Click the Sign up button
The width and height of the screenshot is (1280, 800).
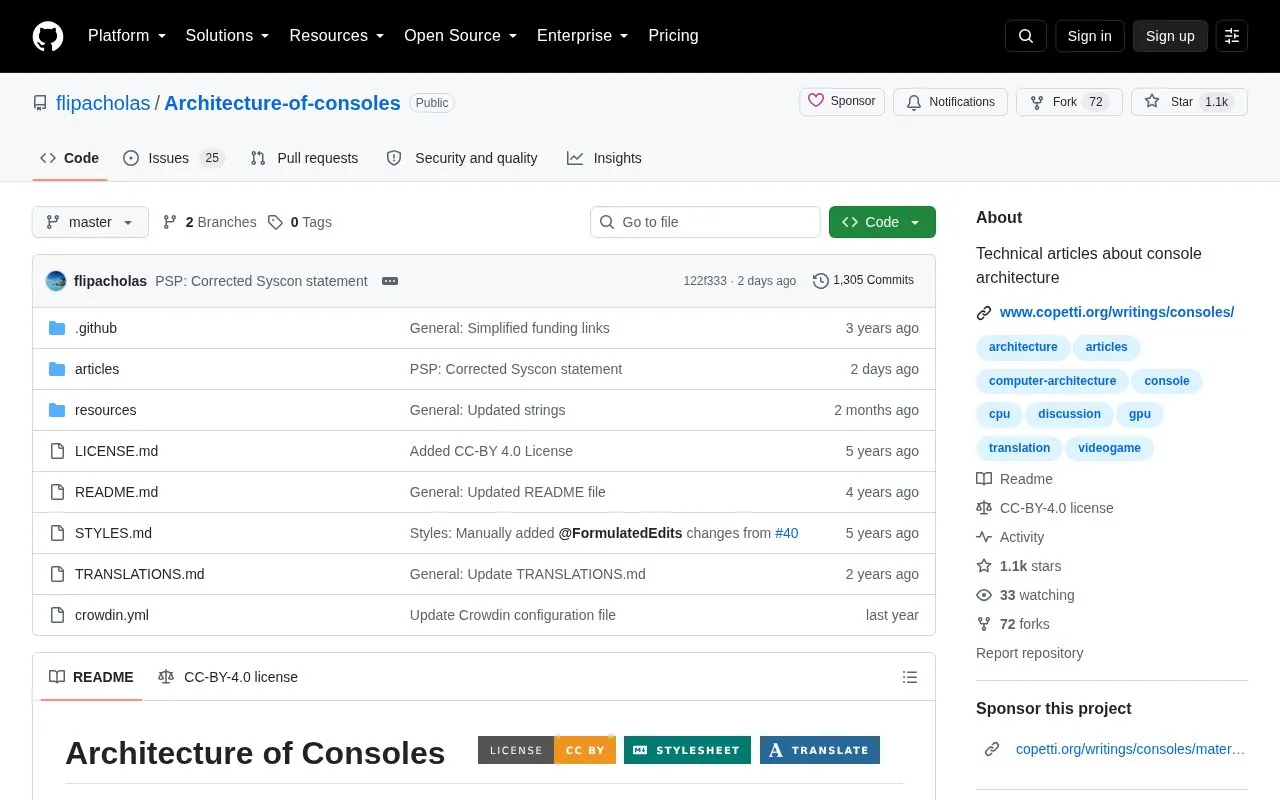(1170, 36)
